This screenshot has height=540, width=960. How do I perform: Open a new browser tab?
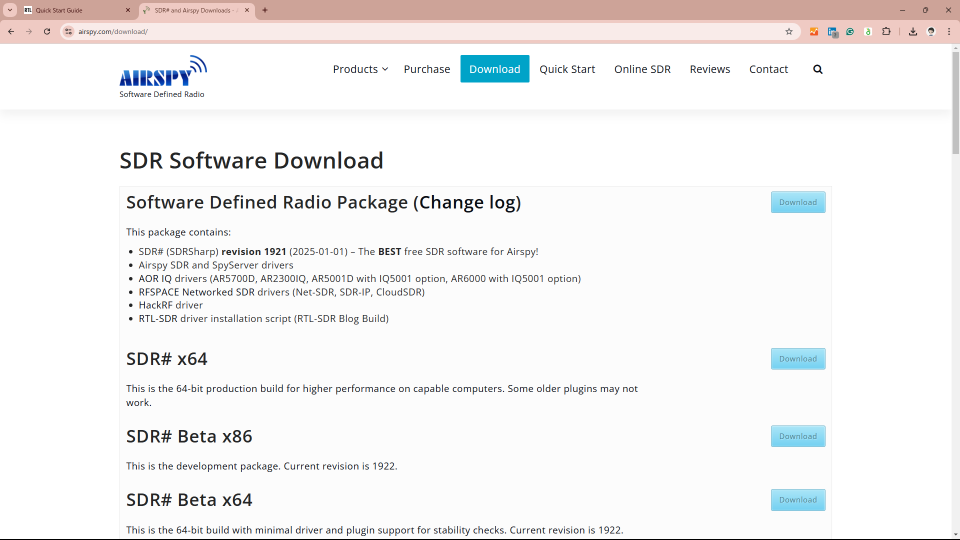tap(265, 10)
